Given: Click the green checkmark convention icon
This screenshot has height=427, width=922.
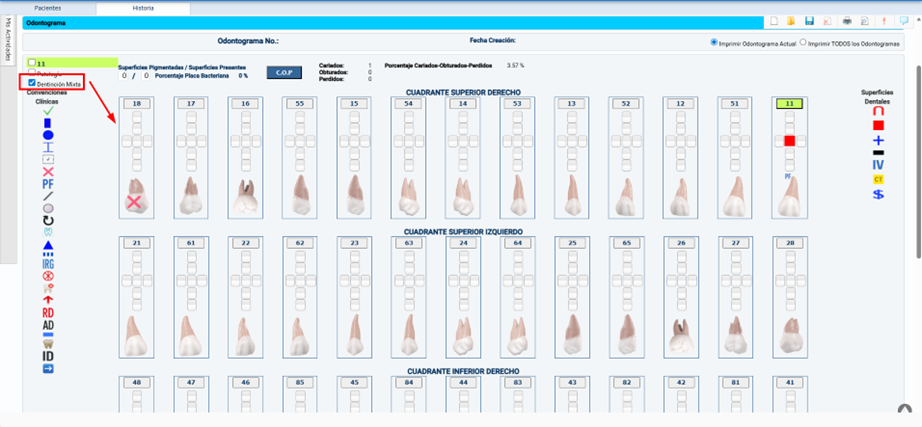Looking at the screenshot, I should [x=48, y=111].
